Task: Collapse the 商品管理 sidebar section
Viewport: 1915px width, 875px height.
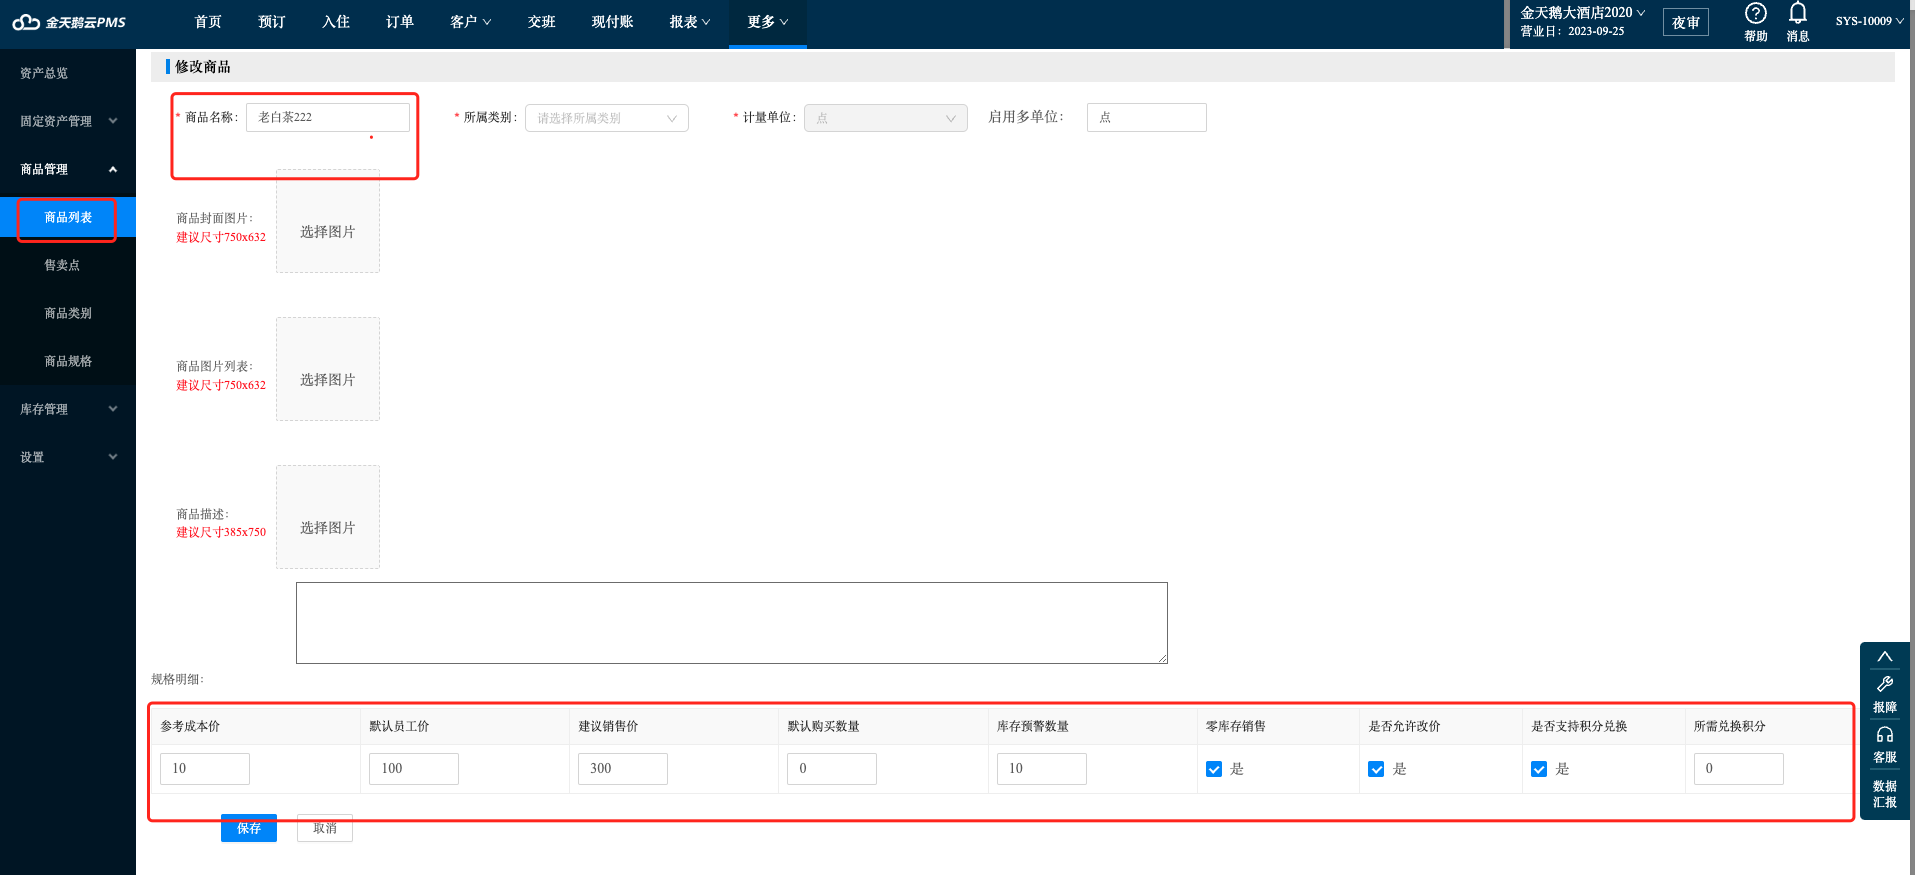Action: click(68, 169)
